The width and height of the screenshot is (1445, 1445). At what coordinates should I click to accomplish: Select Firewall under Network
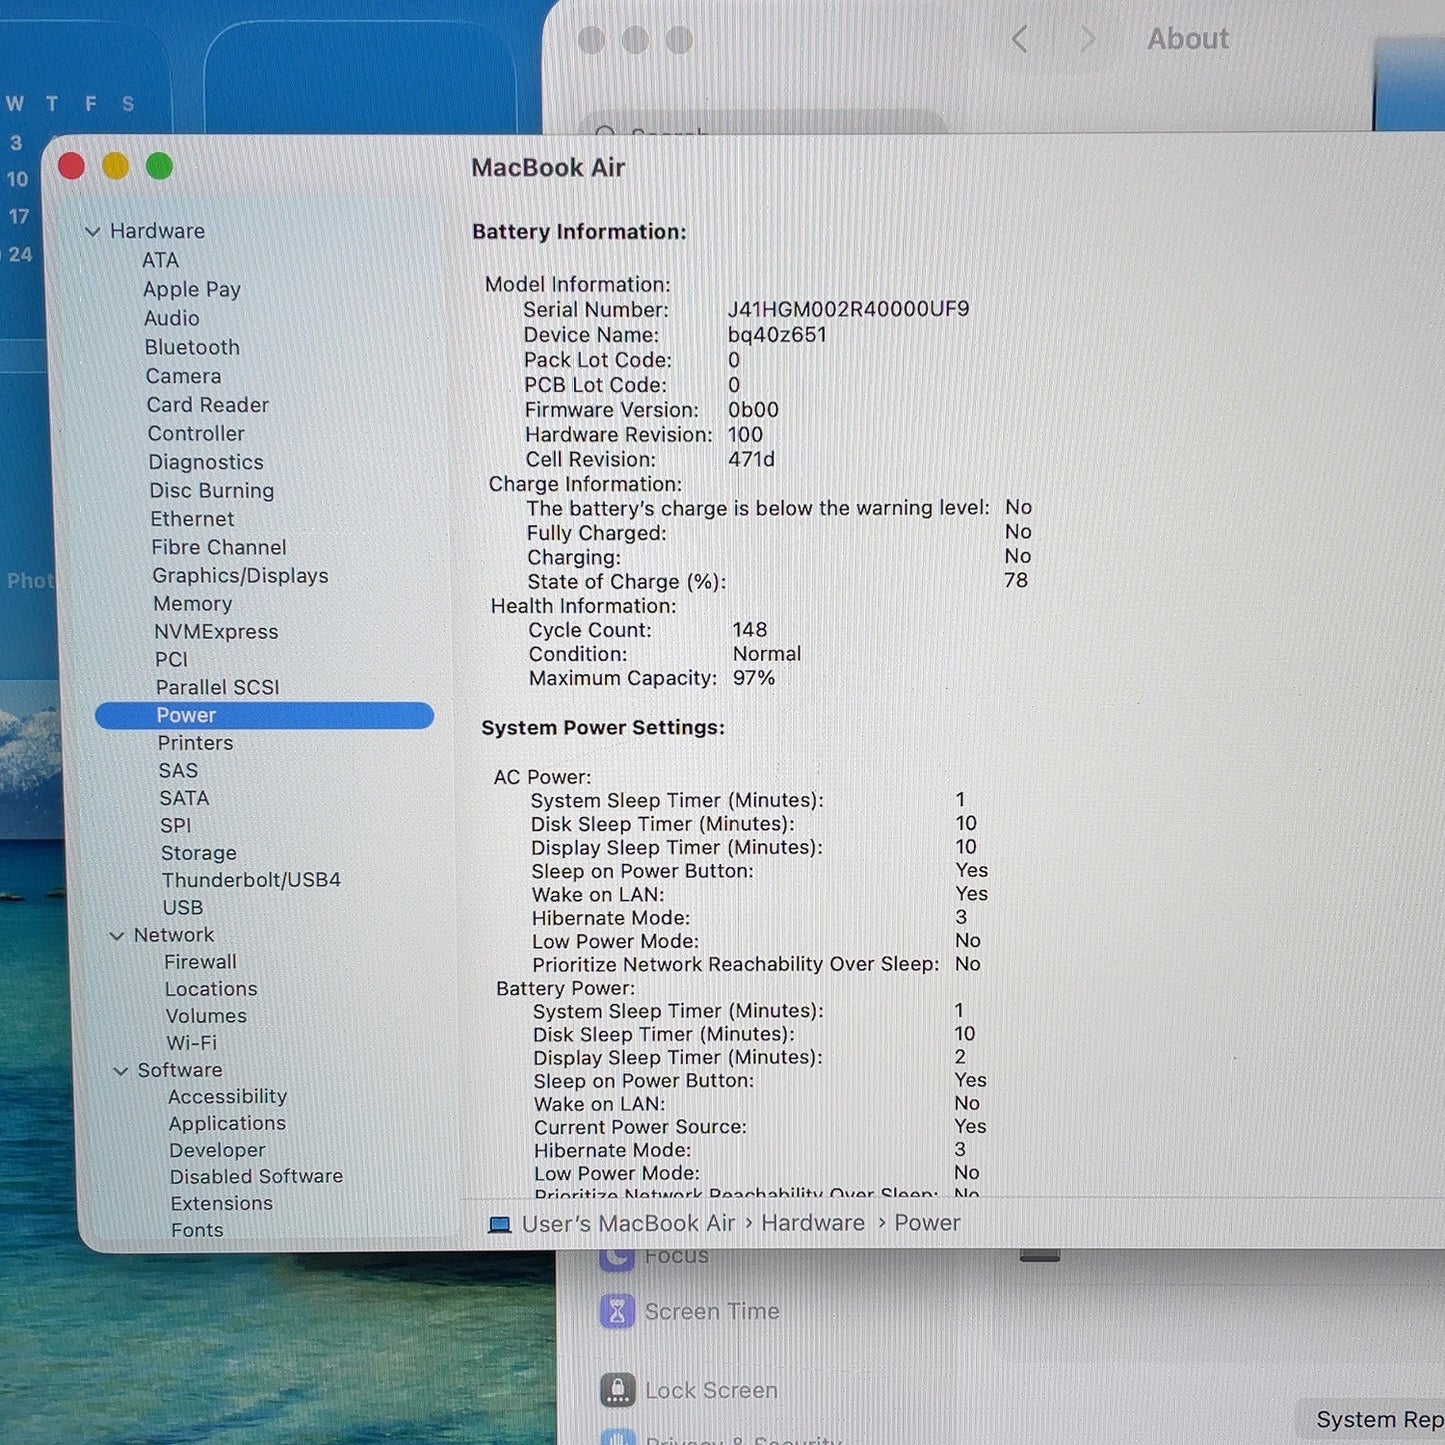coord(200,962)
